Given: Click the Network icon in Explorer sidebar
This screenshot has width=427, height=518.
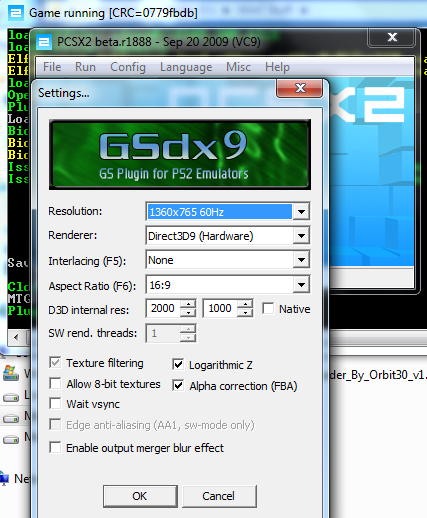Looking at the screenshot, I should [x=4, y=478].
